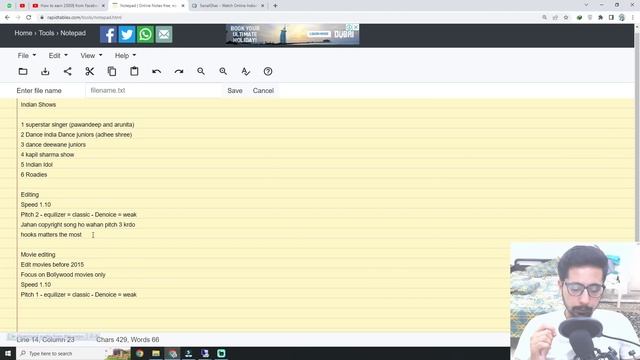The image size is (640, 360).
Task: Expand the View dropdown menu
Action: click(91, 56)
